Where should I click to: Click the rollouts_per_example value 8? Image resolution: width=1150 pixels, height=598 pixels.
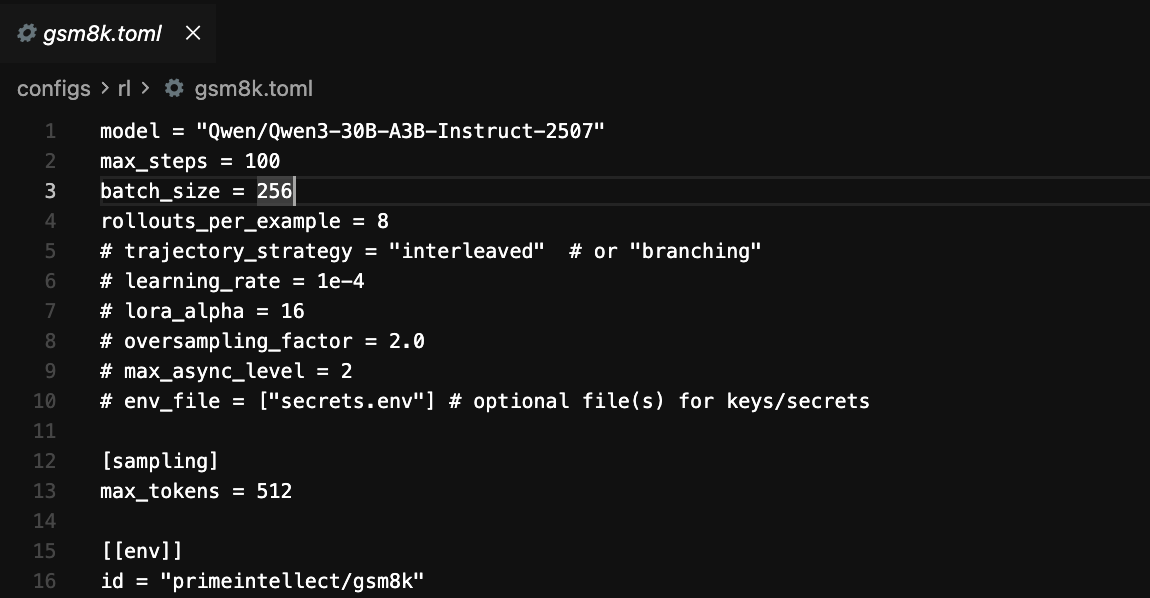point(383,221)
